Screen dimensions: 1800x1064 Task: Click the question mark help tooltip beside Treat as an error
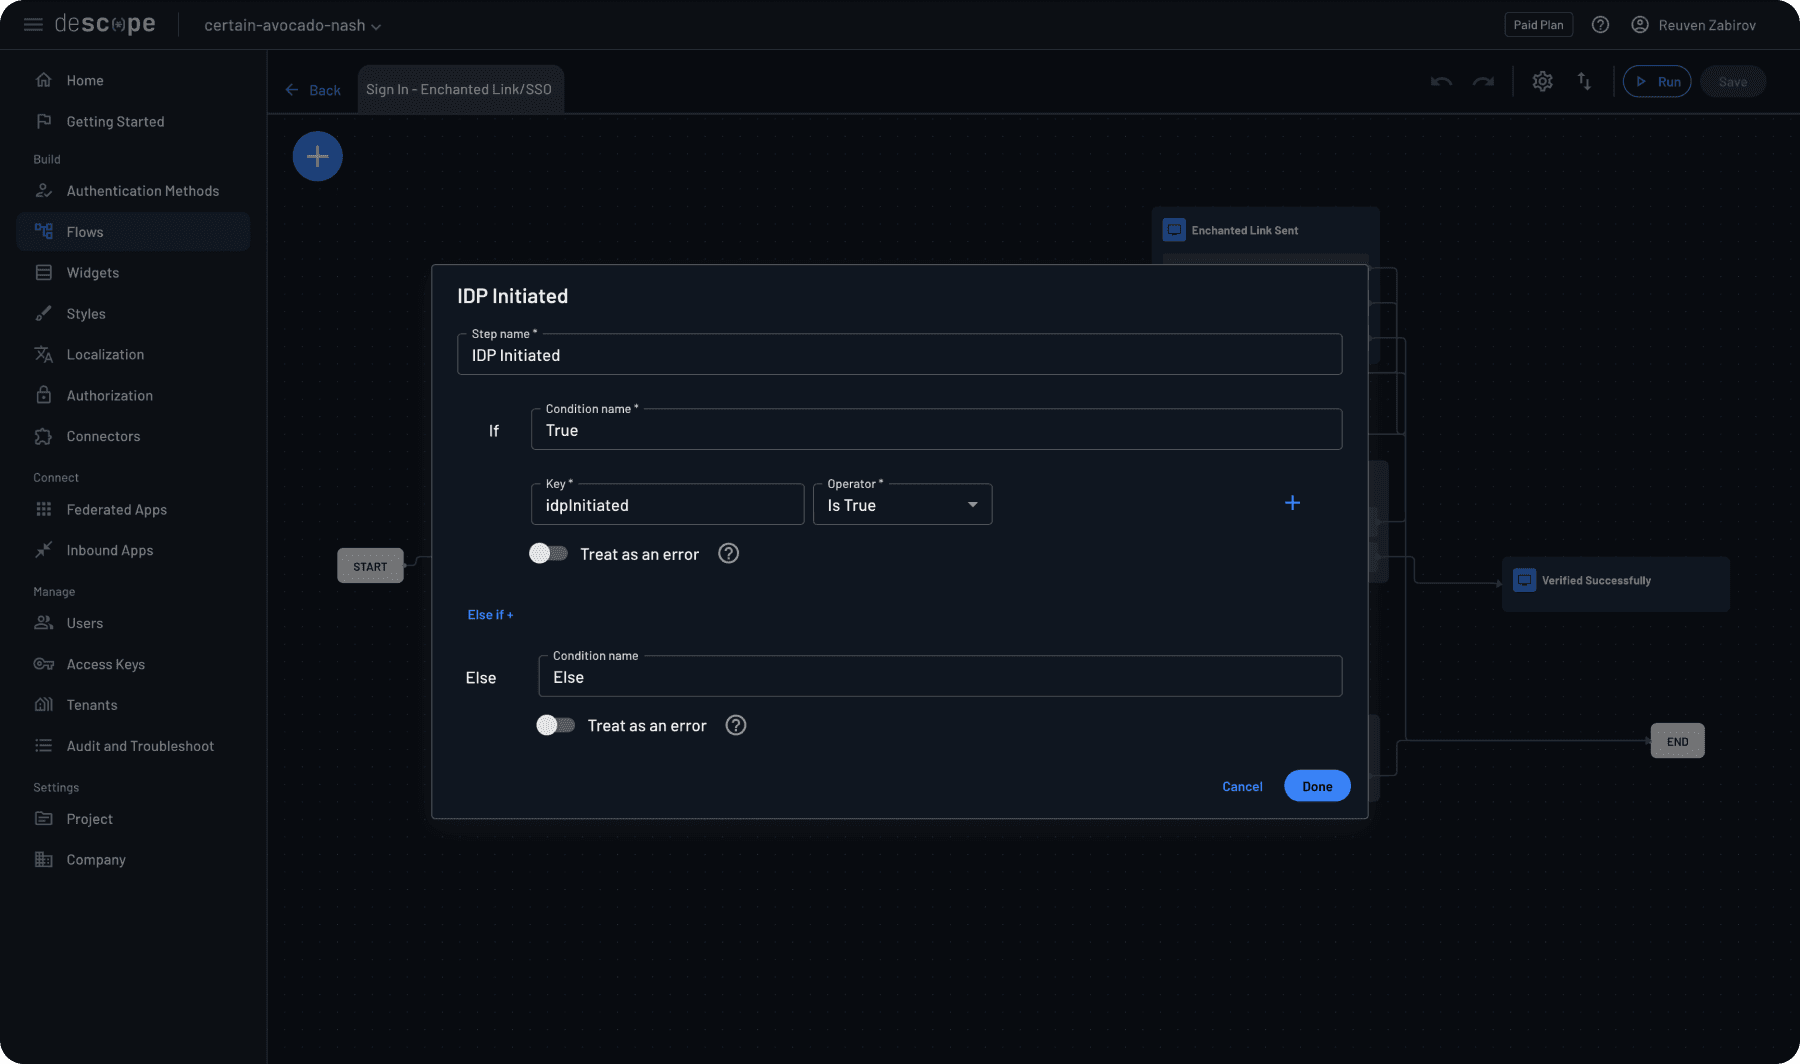point(728,553)
